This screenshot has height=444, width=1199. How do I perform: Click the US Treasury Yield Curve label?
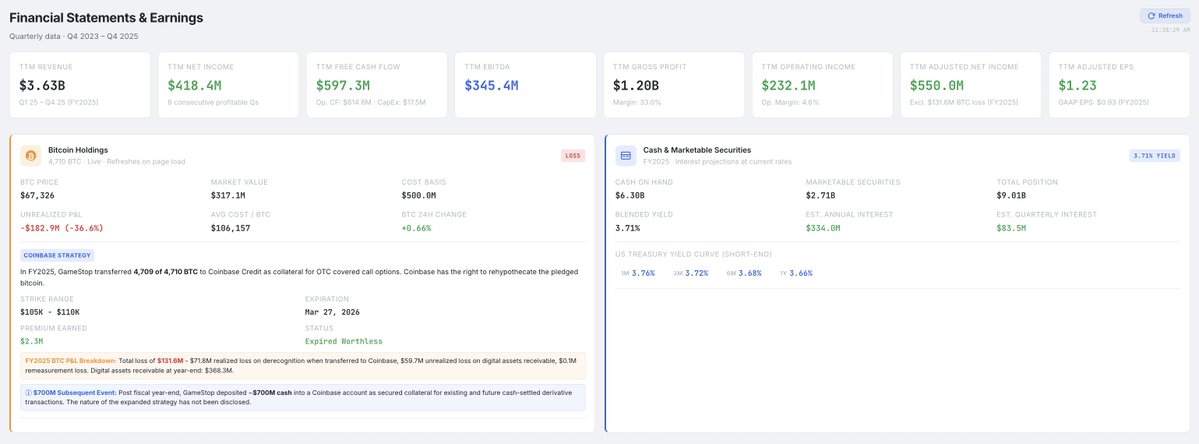point(694,254)
